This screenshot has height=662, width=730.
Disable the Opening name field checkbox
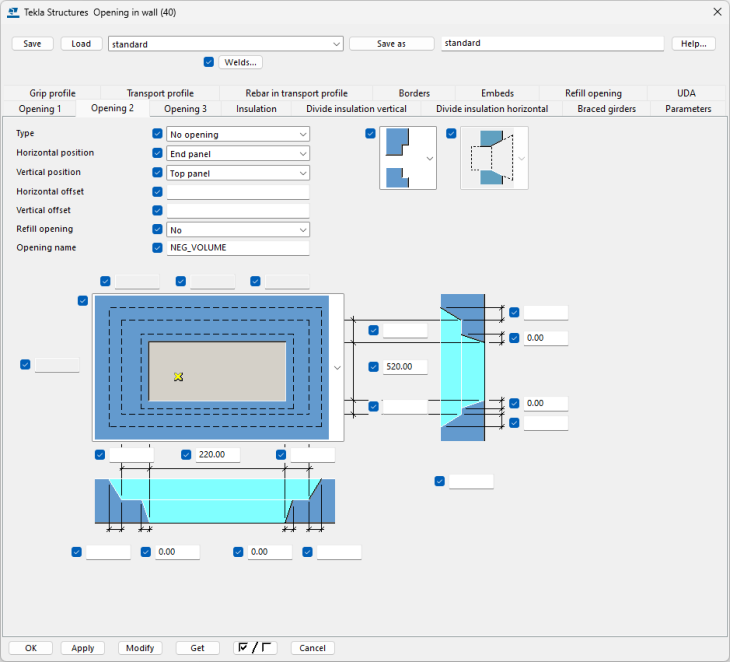coord(157,248)
